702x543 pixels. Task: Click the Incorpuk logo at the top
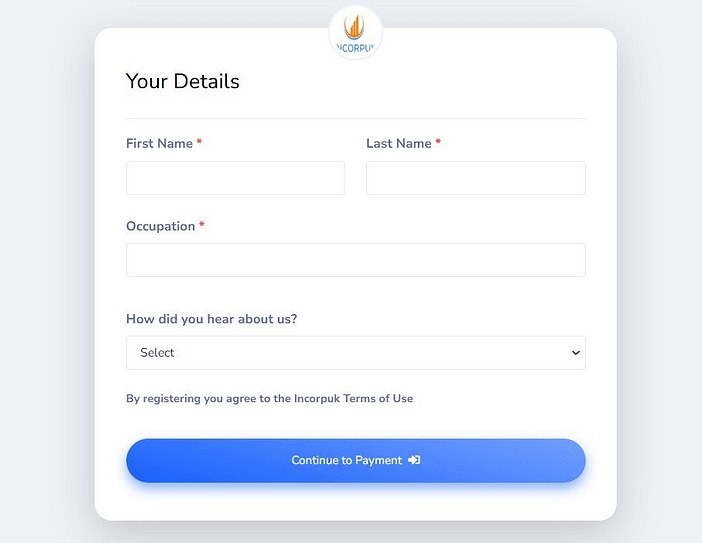[x=355, y=32]
